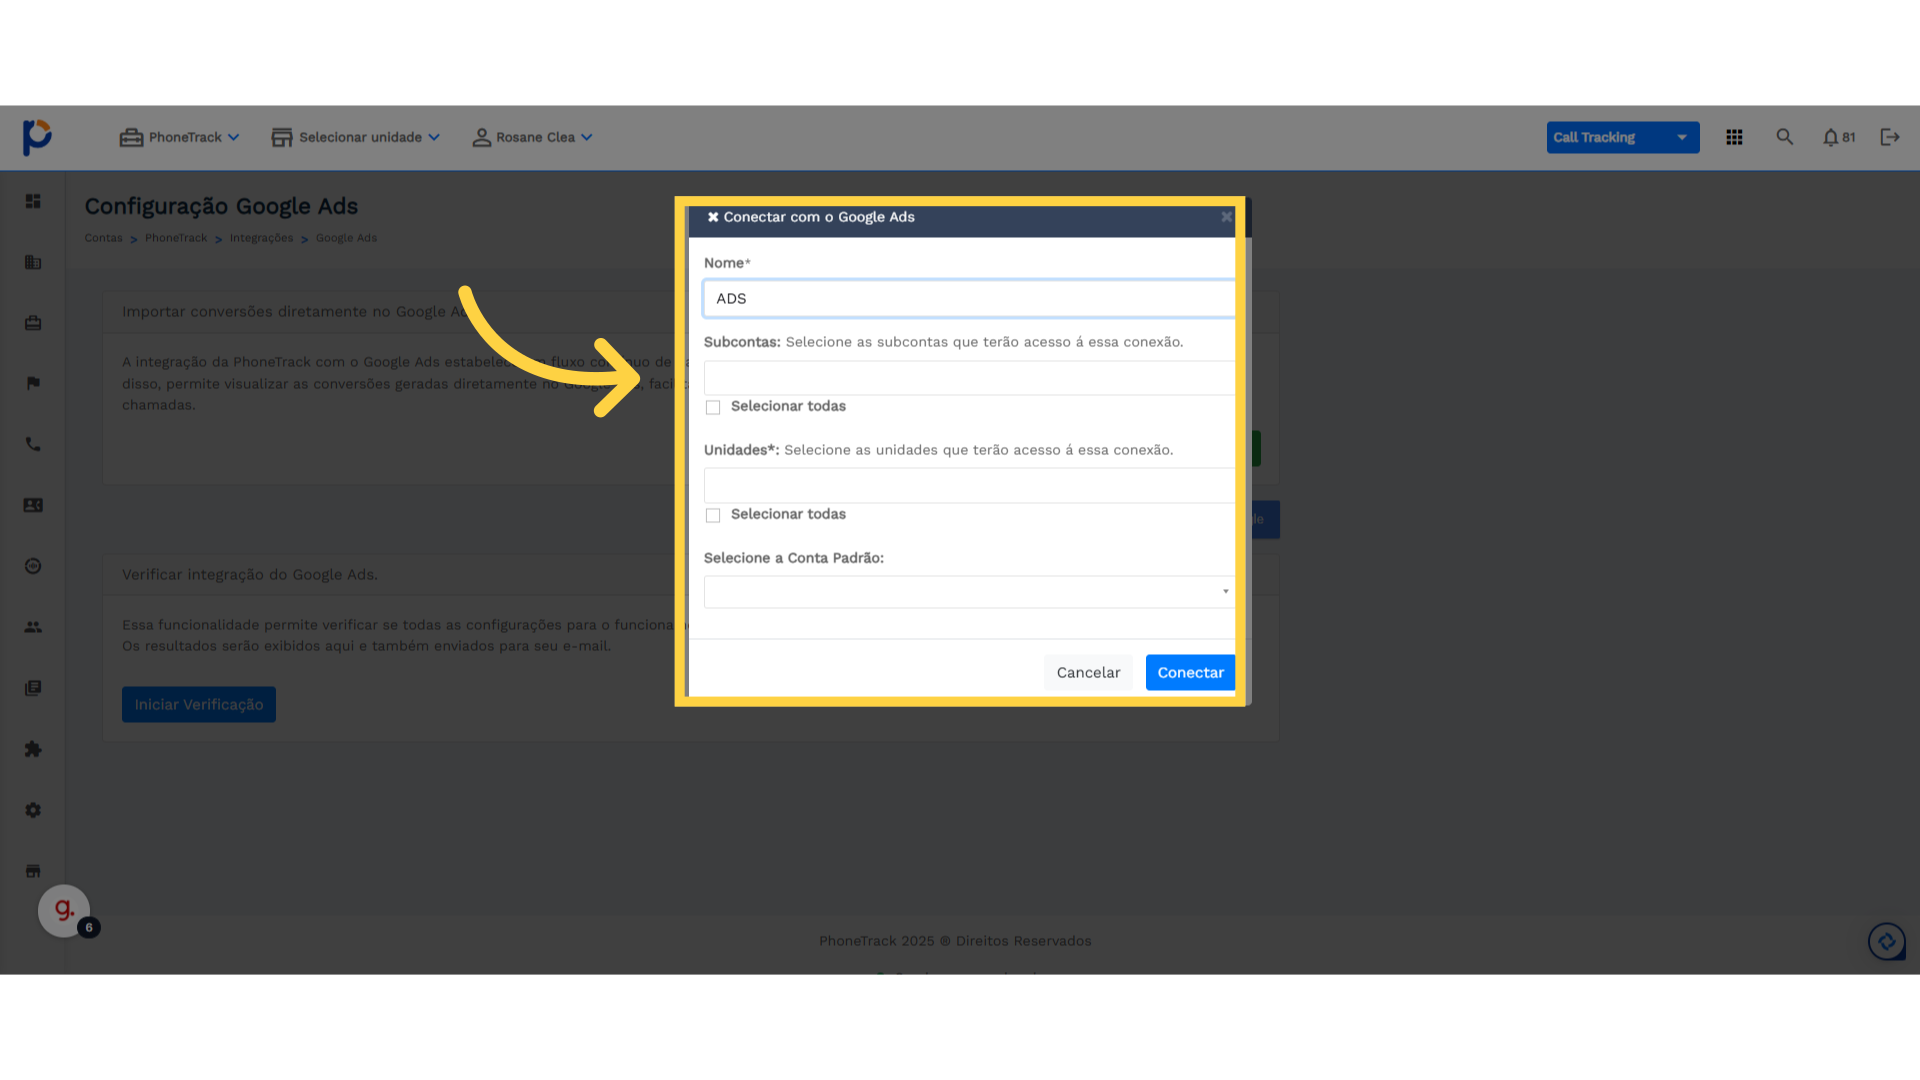
Task: Expand the Call Tracking product selector
Action: tap(1622, 137)
